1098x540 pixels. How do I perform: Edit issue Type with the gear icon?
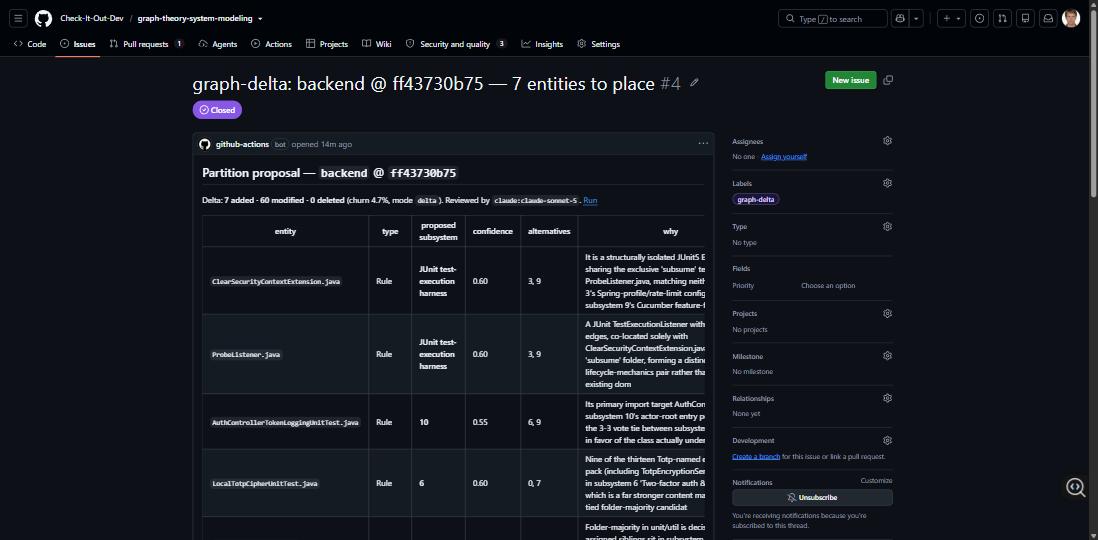887,226
